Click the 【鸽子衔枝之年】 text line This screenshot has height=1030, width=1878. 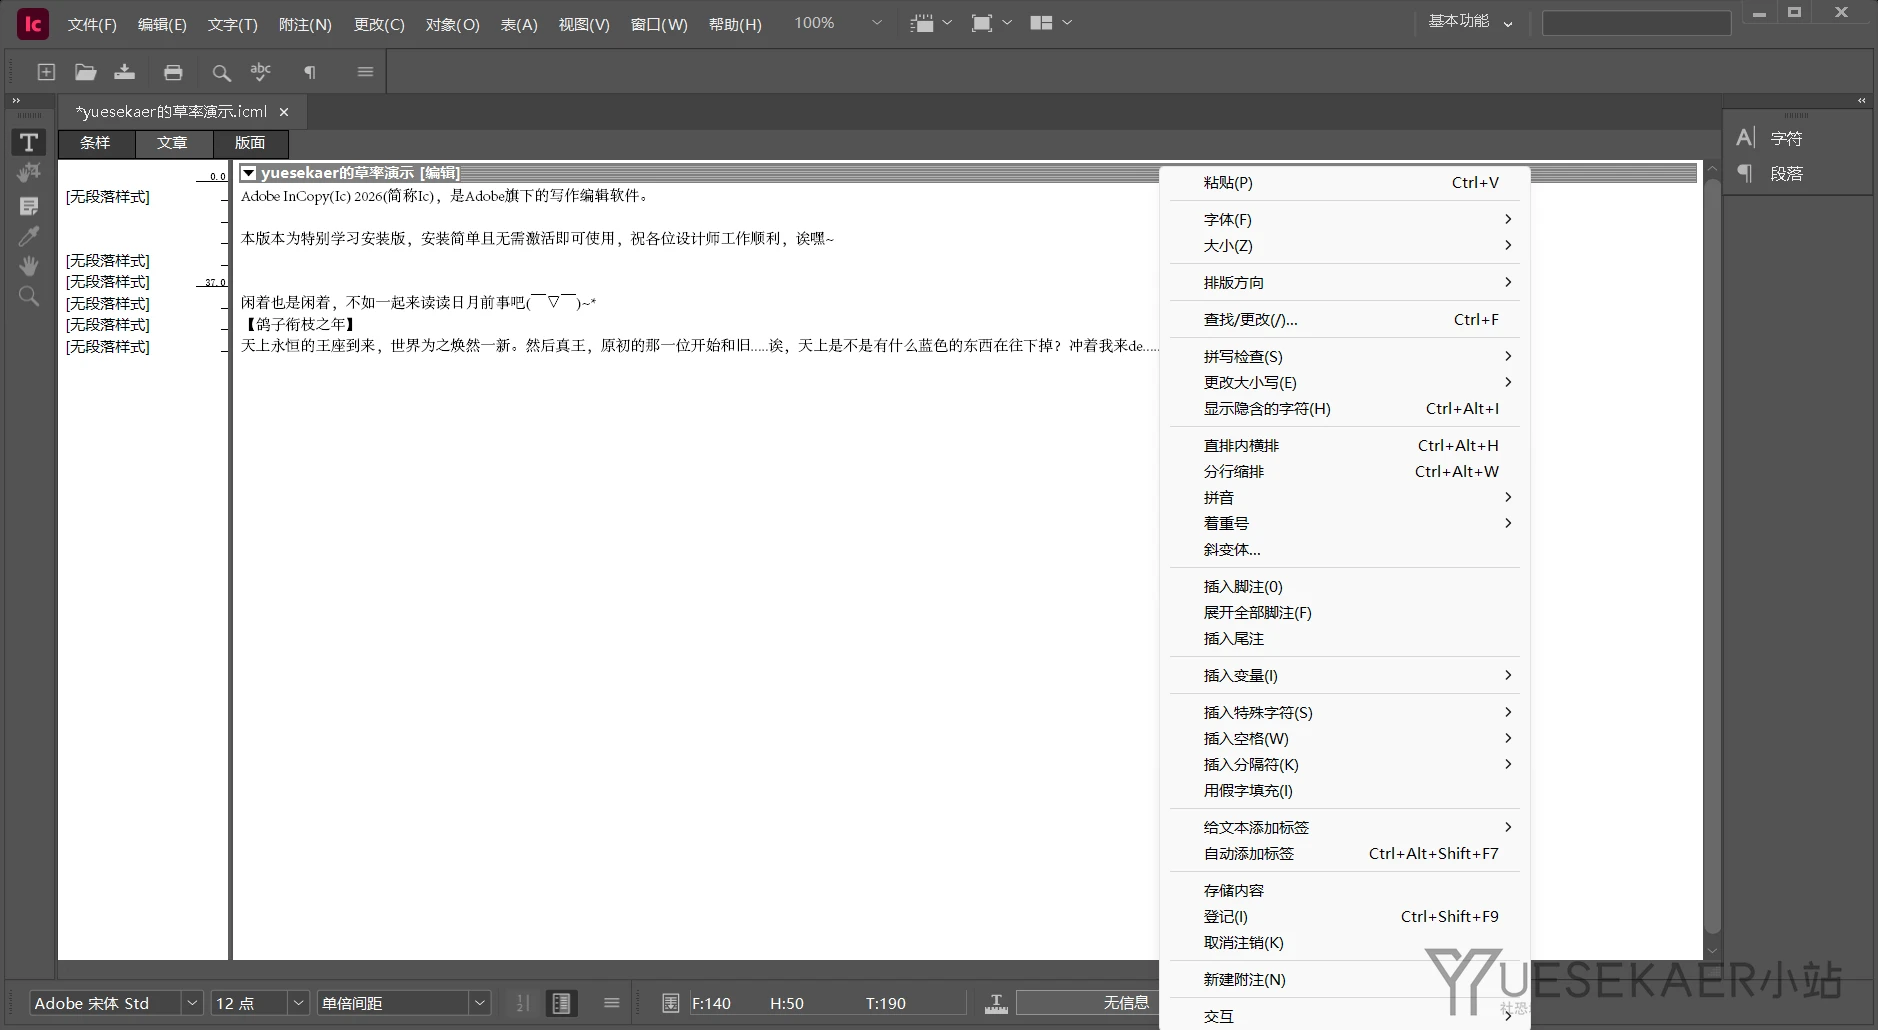coord(300,324)
